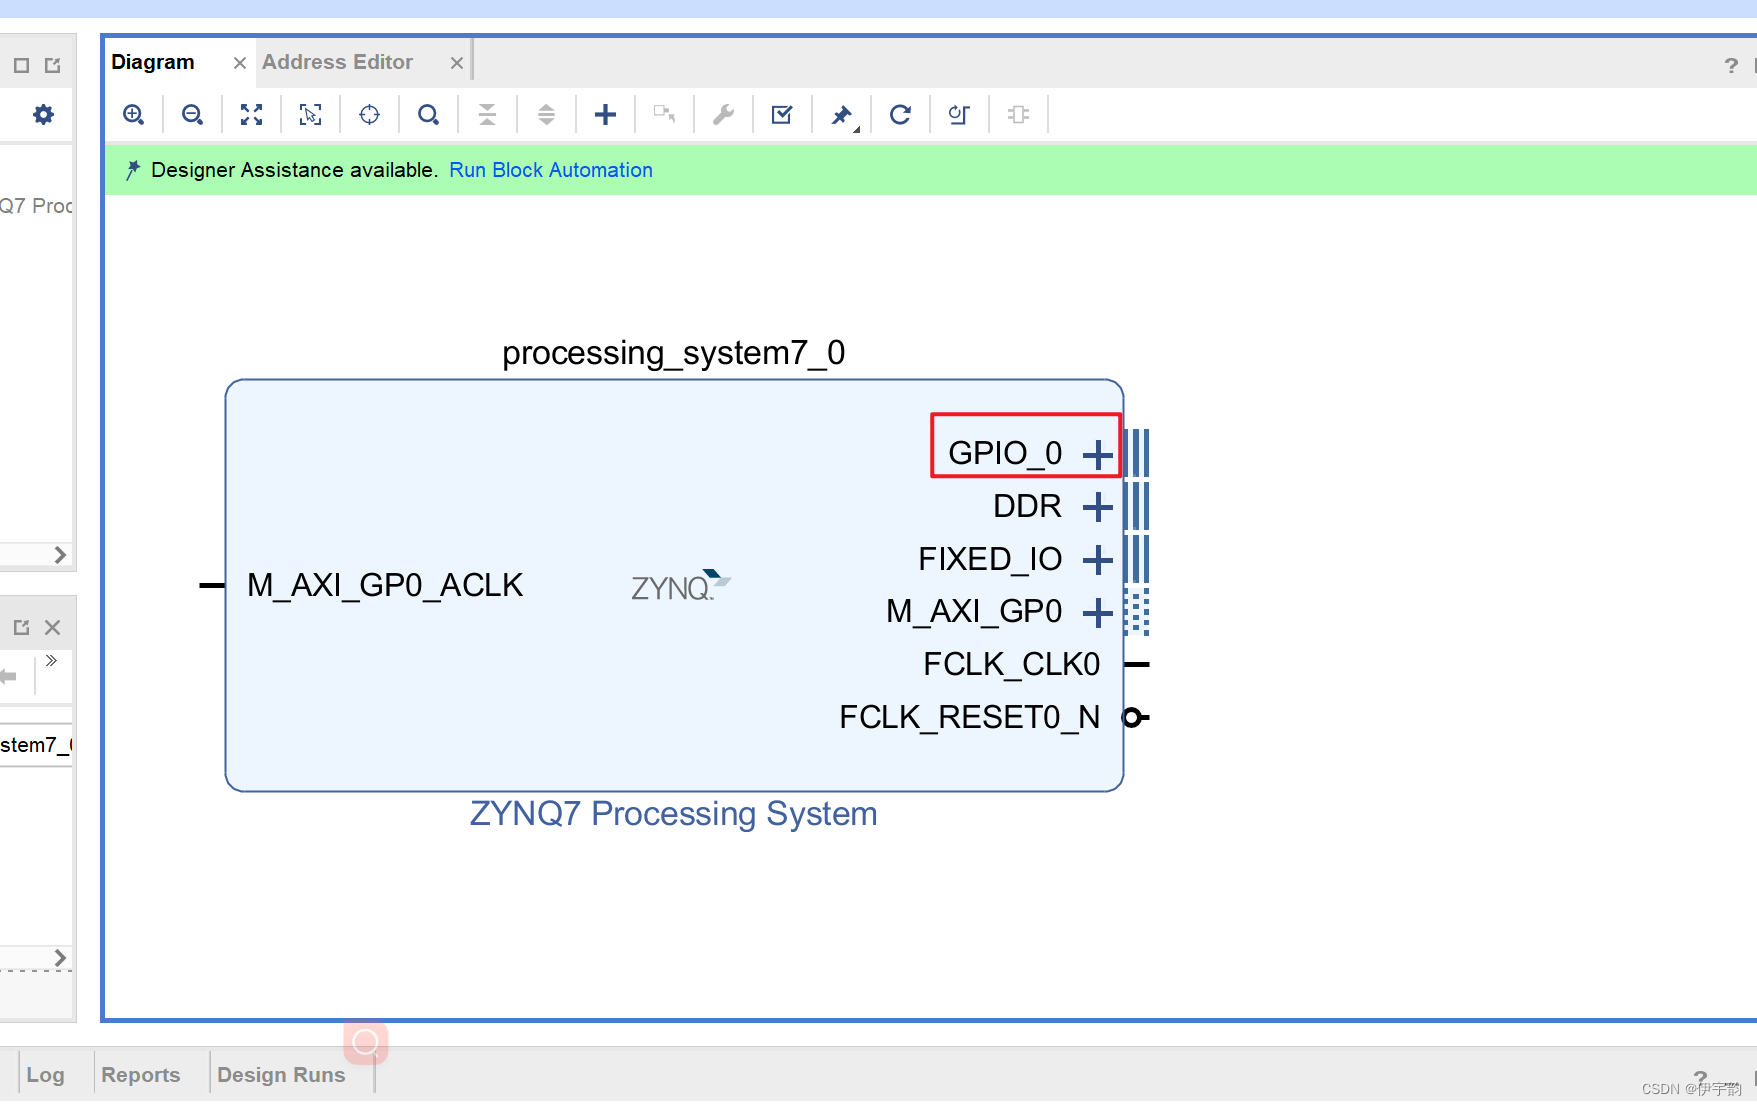The width and height of the screenshot is (1757, 1105).
Task: Expand the FIXED_IO interface port
Action: [x=1098, y=560]
